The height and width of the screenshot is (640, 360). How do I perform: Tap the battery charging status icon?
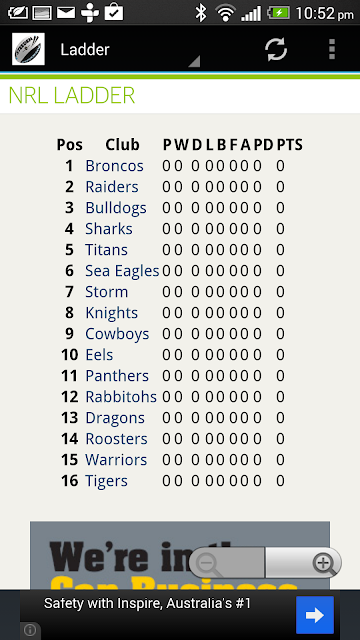click(x=278, y=13)
